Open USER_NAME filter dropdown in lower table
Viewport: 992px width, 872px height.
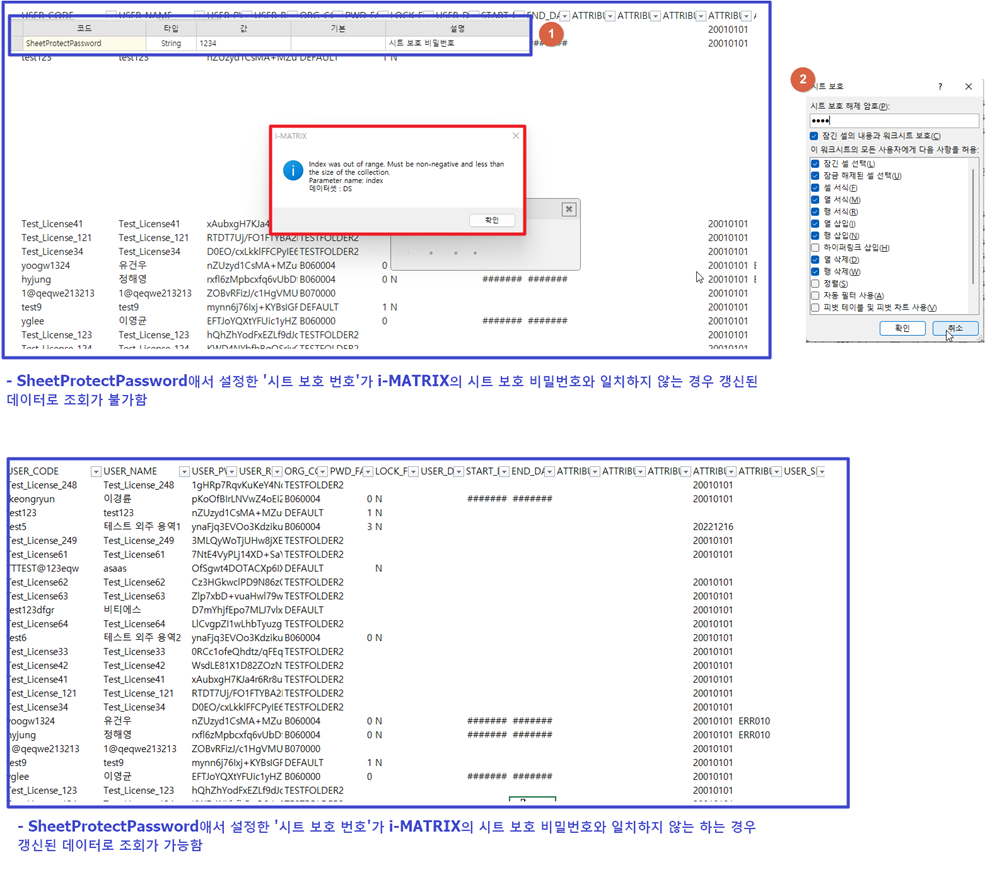click(184, 471)
